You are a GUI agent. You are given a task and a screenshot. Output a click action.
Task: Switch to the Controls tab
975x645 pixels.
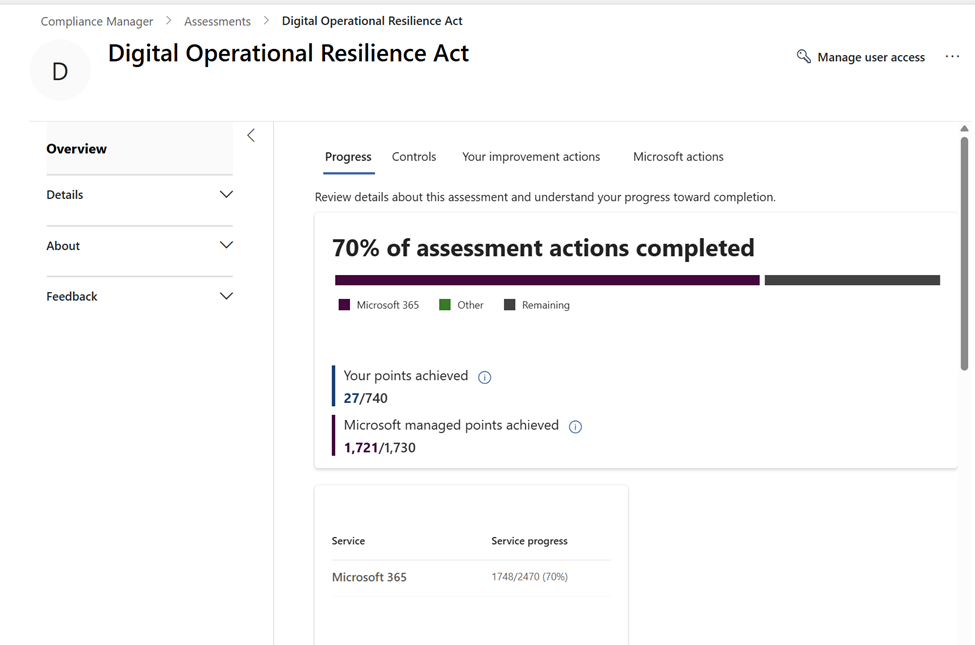coord(414,157)
